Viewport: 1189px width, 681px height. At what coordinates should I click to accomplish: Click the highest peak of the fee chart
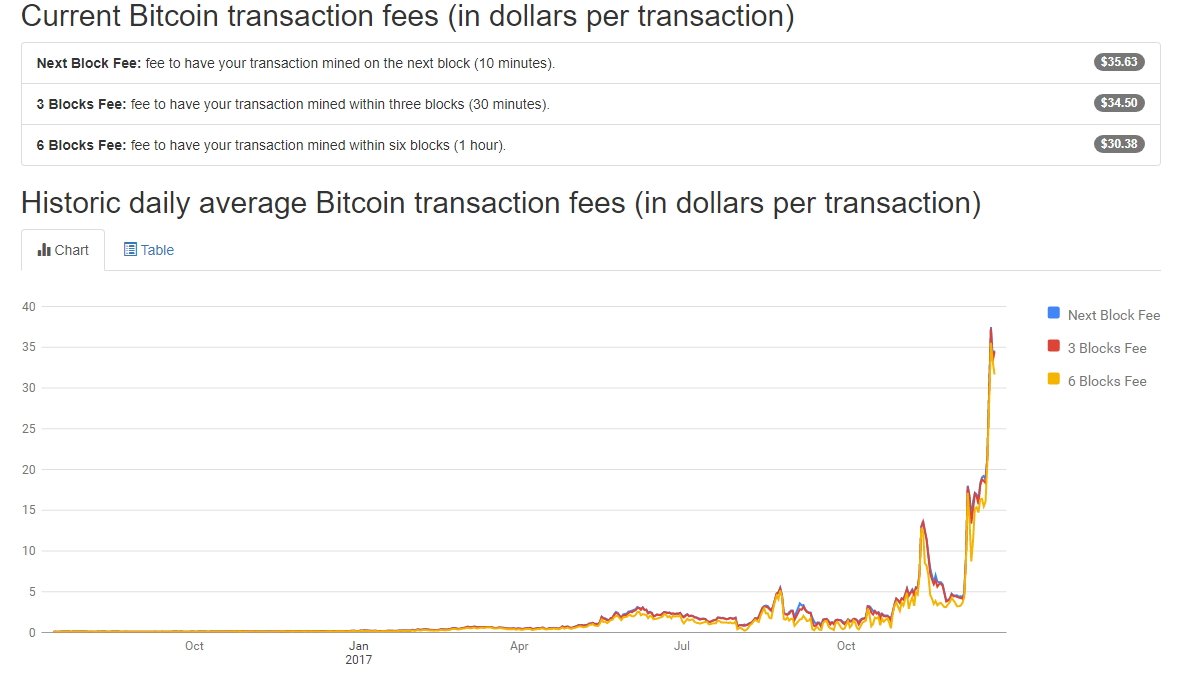990,329
